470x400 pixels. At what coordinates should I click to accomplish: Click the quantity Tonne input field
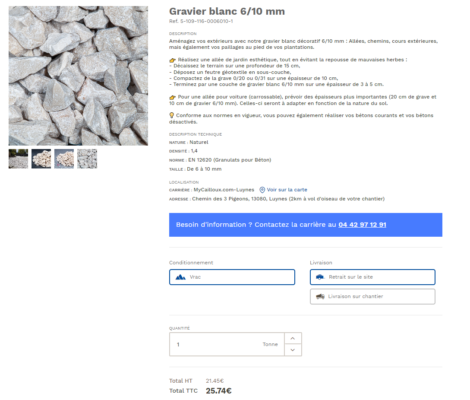[x=227, y=344]
